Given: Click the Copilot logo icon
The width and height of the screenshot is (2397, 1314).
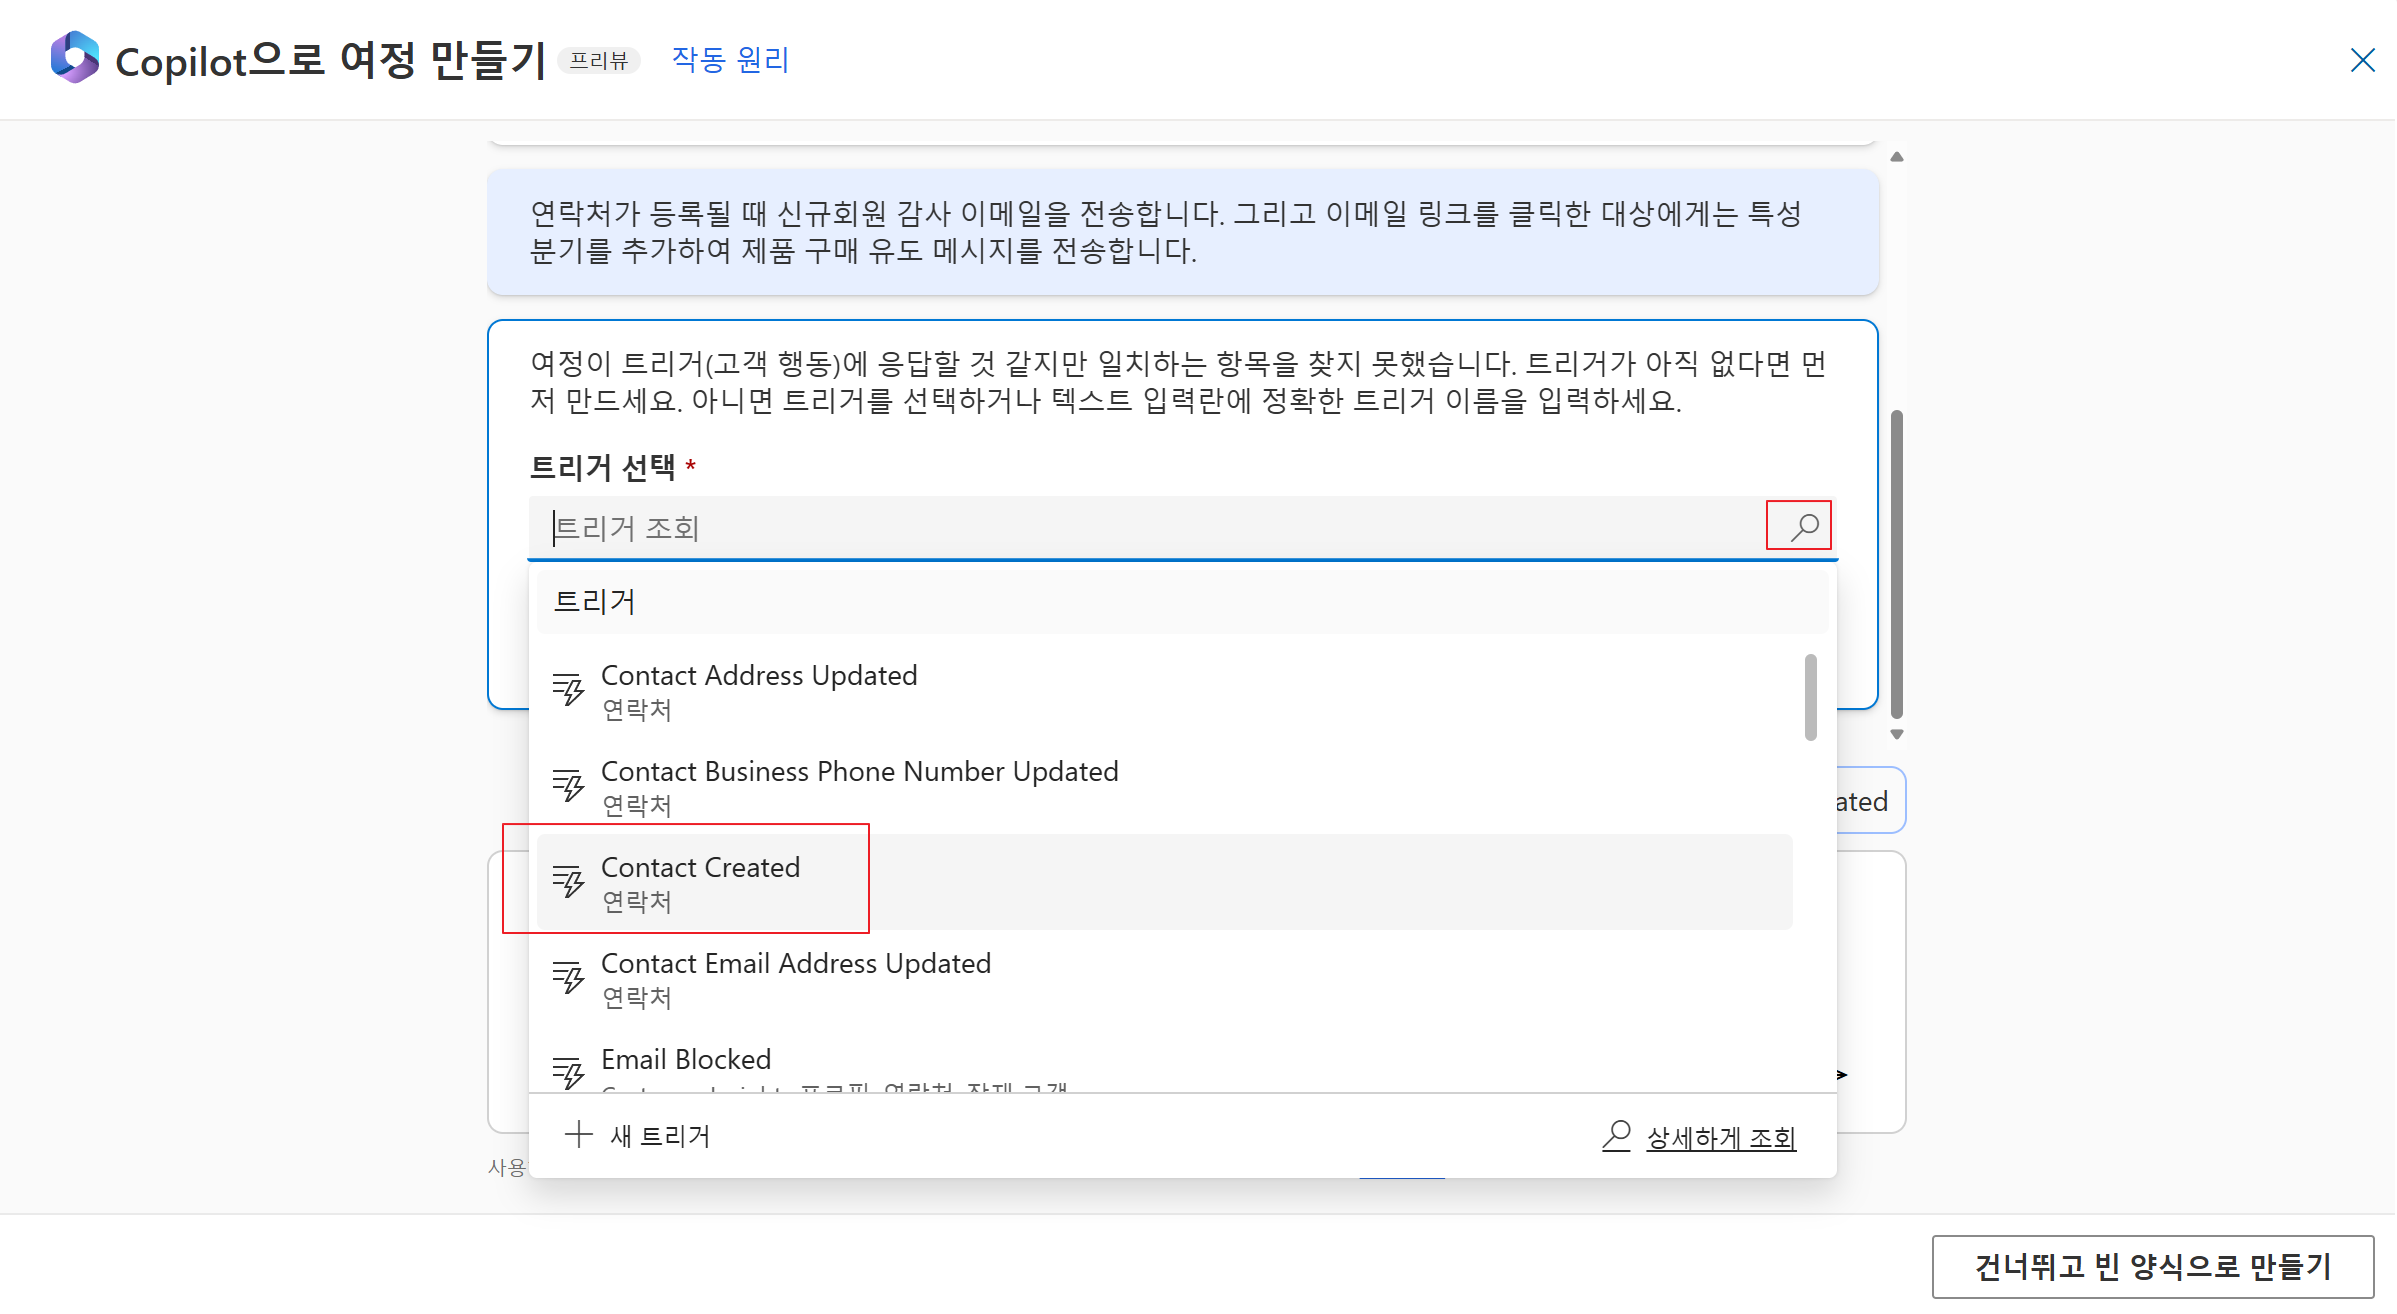Looking at the screenshot, I should pos(75,57).
